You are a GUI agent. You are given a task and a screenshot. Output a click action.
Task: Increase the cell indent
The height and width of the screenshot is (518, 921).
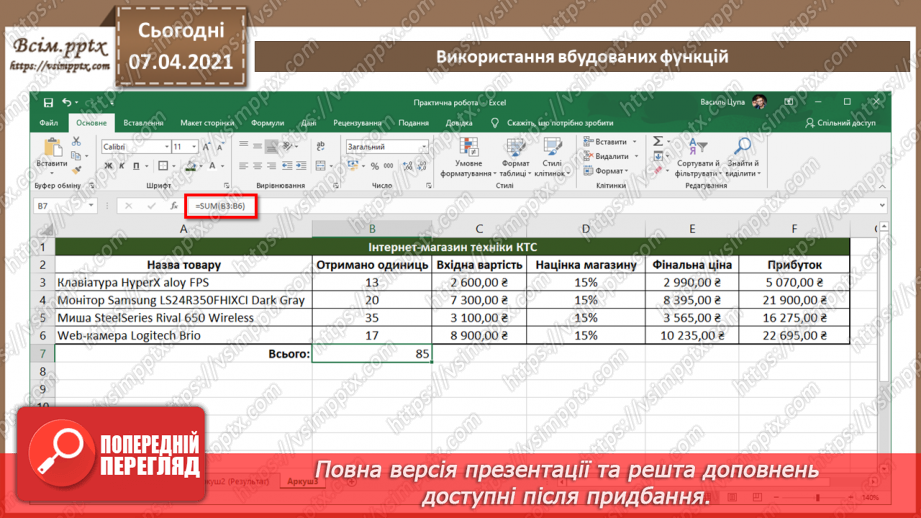[301, 166]
